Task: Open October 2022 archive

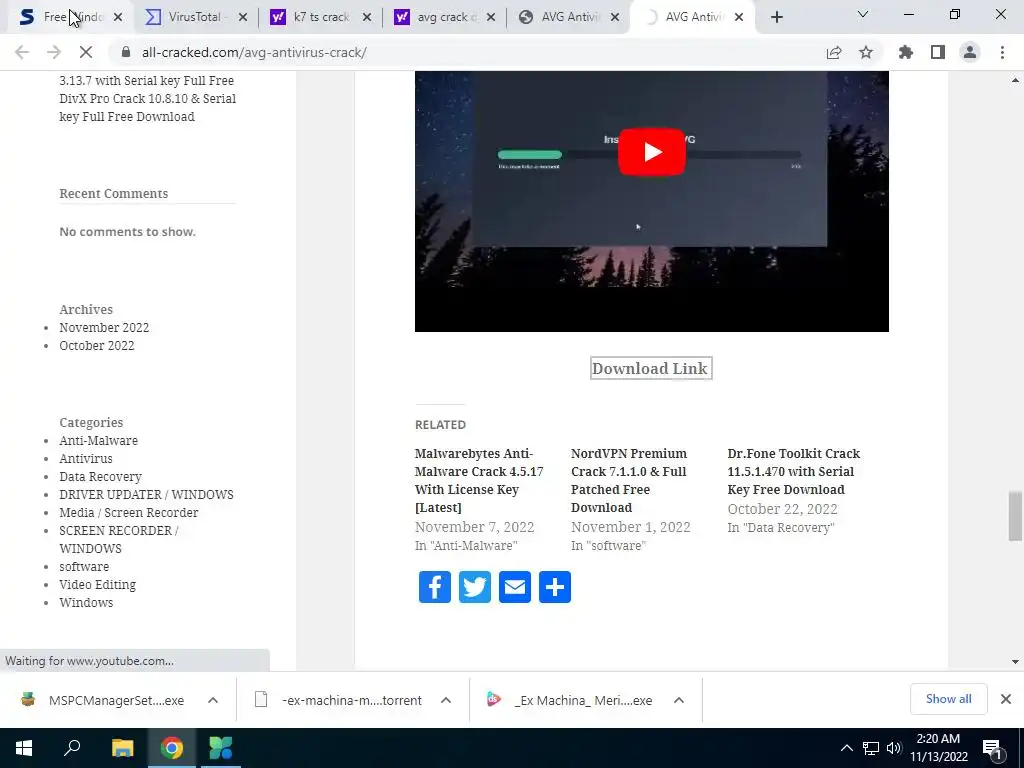Action: [x=97, y=345]
